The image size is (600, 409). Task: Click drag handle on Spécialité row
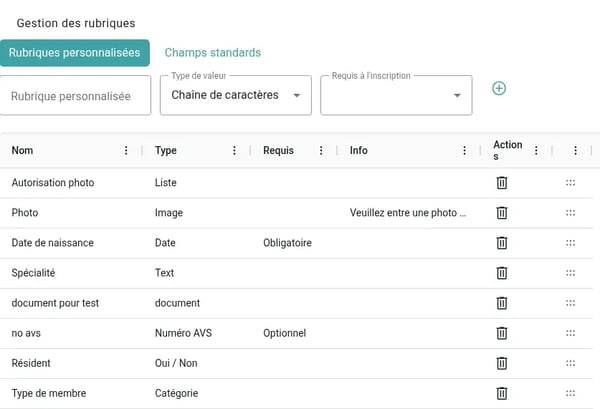tap(570, 273)
